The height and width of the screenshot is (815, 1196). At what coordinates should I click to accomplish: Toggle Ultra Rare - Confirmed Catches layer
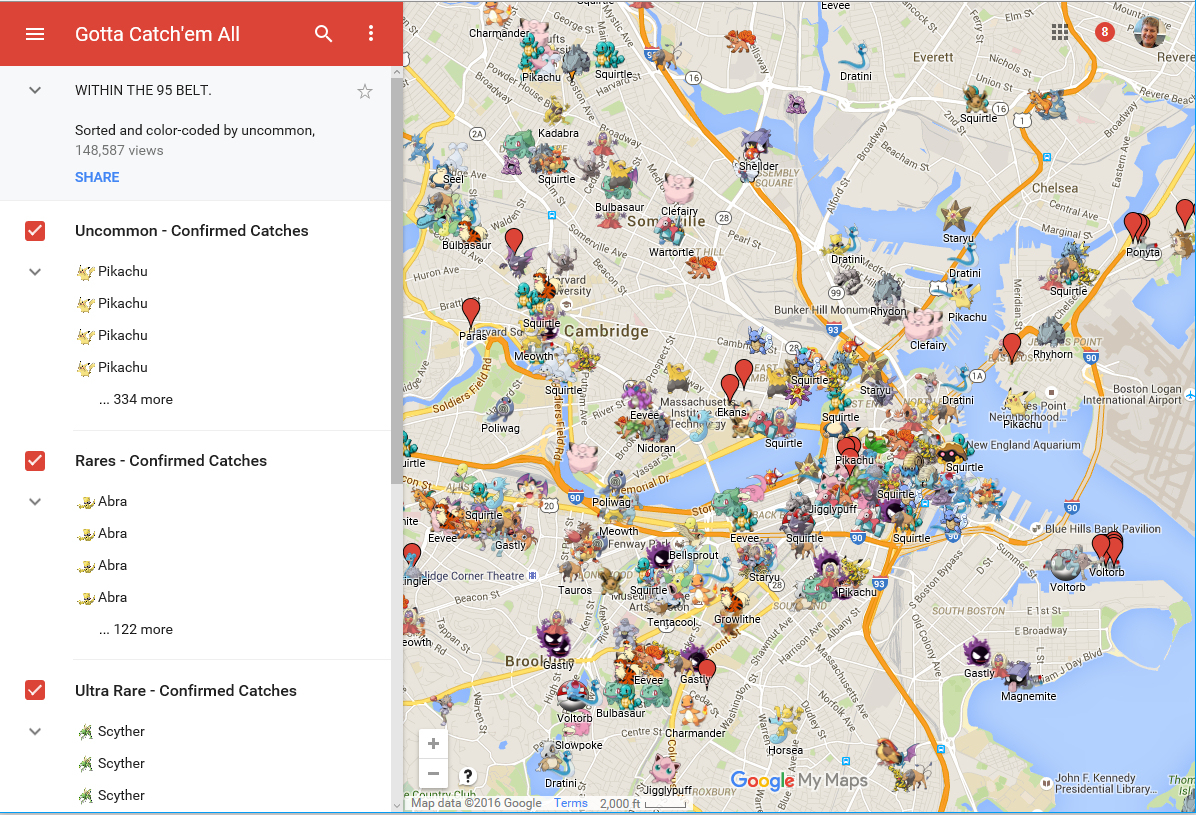point(35,691)
